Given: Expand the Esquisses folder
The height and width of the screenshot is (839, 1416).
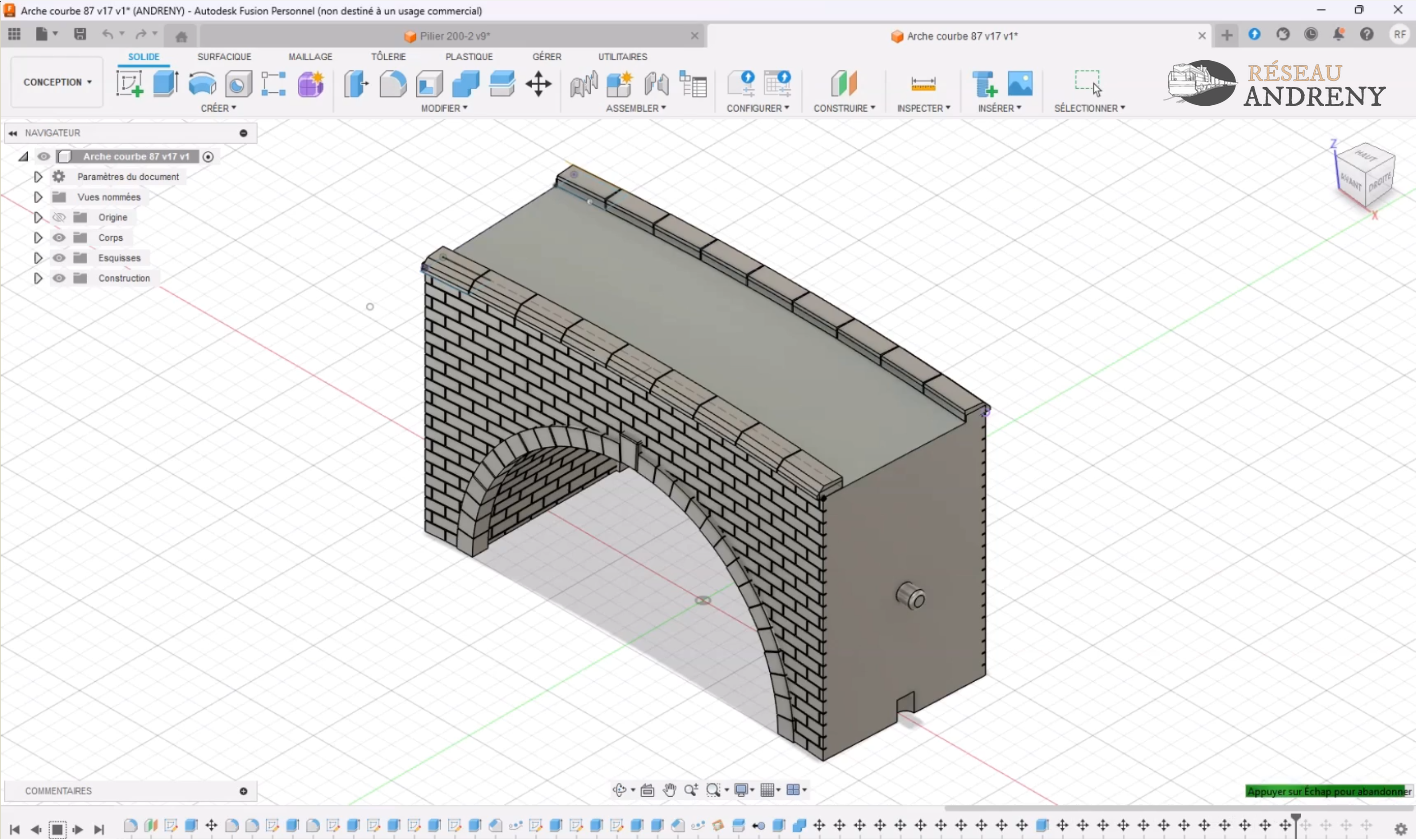Looking at the screenshot, I should 38,258.
